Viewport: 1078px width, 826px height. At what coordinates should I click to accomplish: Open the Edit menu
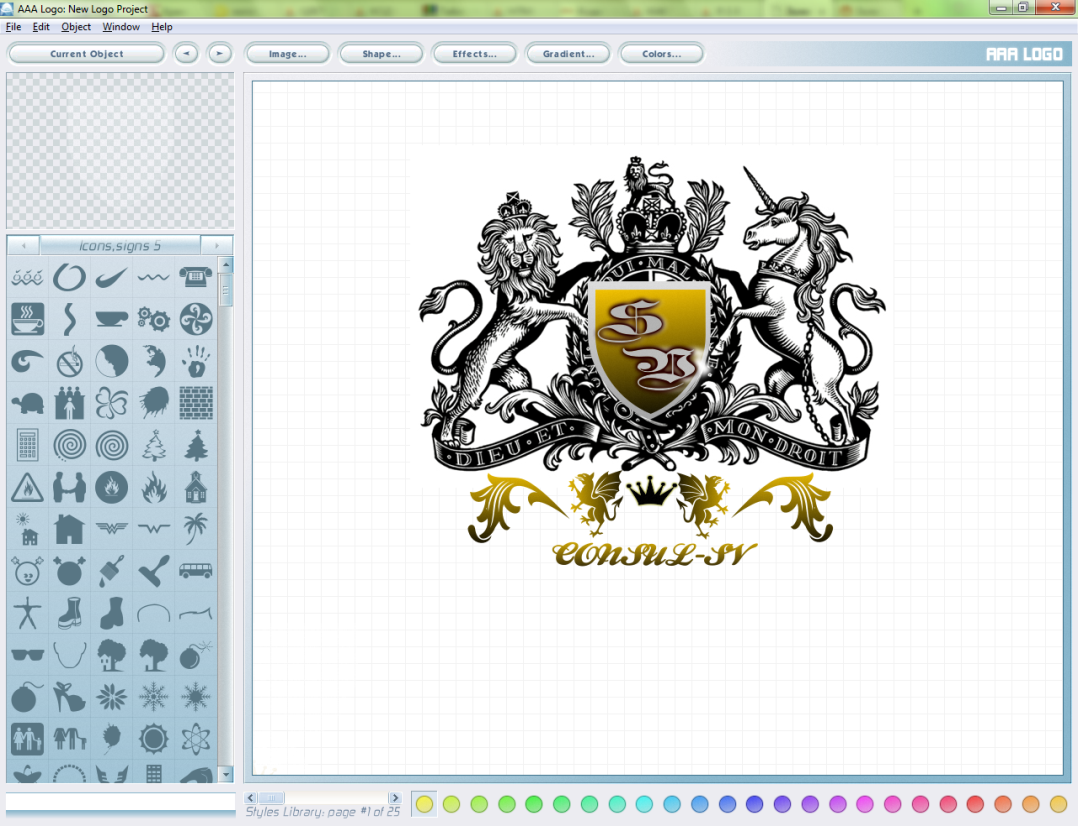tap(41, 27)
